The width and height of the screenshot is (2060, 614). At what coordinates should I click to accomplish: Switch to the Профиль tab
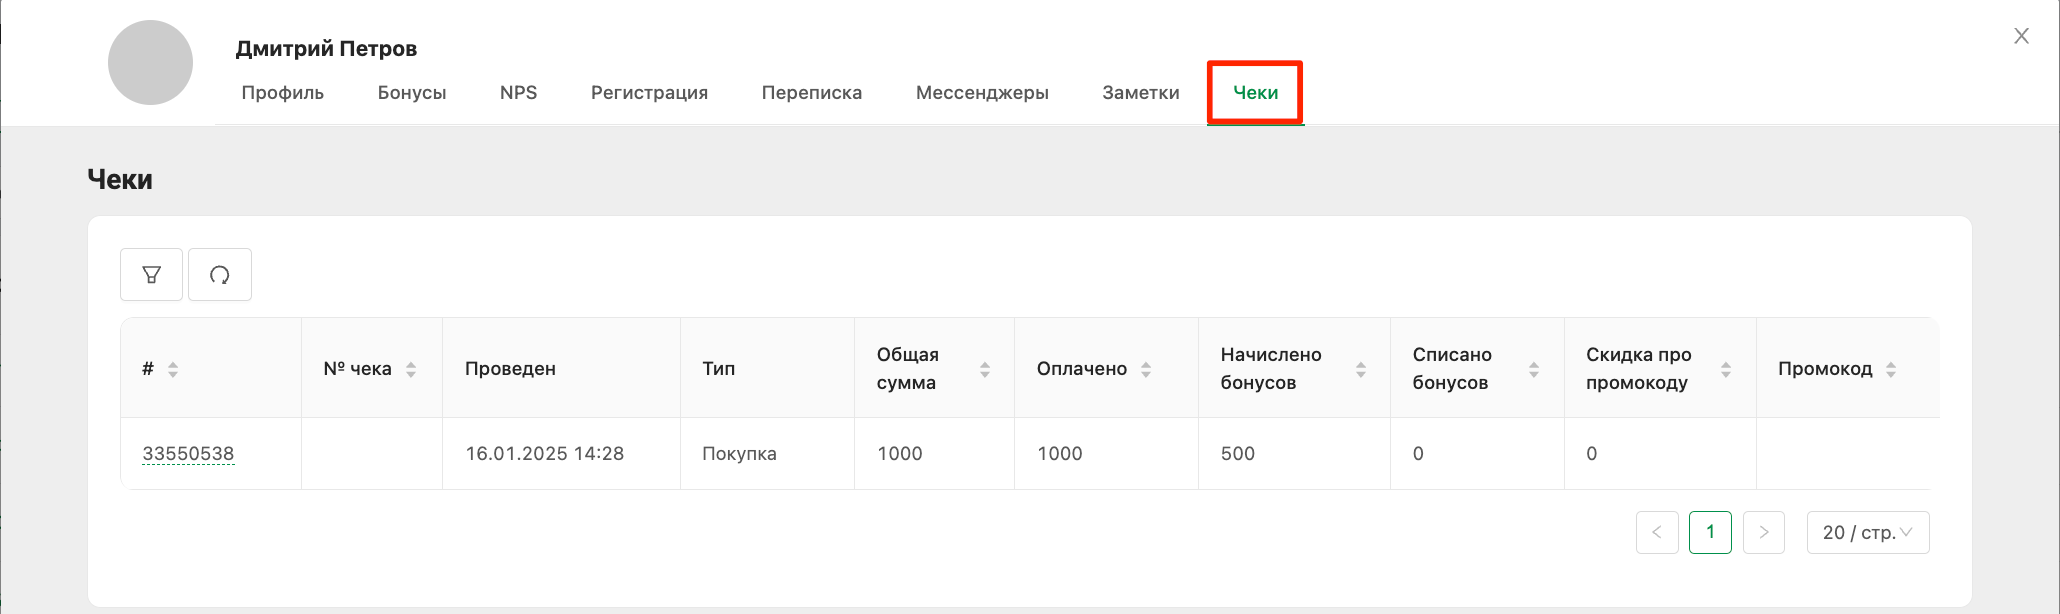(x=283, y=93)
